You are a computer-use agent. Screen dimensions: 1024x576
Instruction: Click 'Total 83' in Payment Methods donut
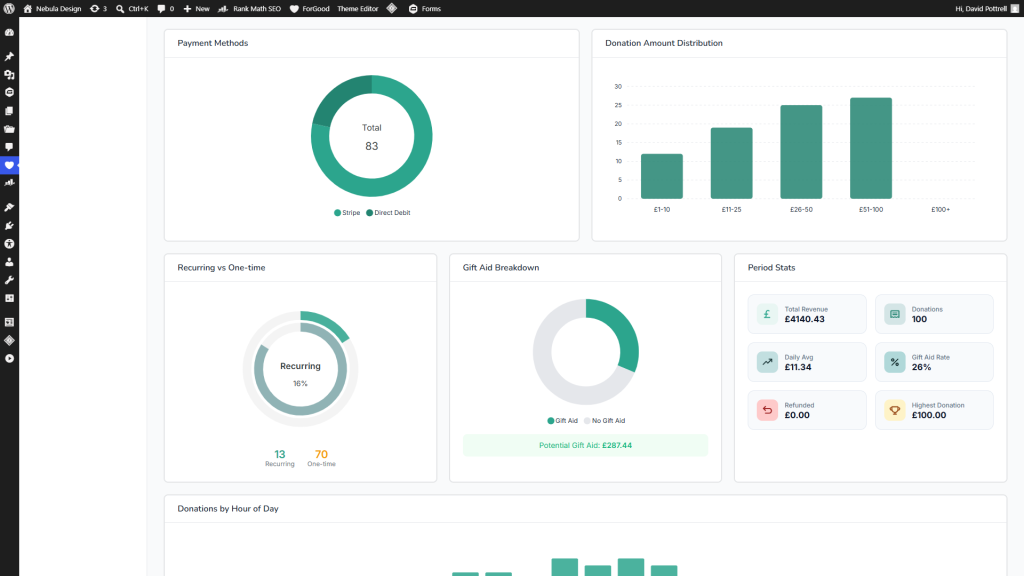tap(372, 137)
